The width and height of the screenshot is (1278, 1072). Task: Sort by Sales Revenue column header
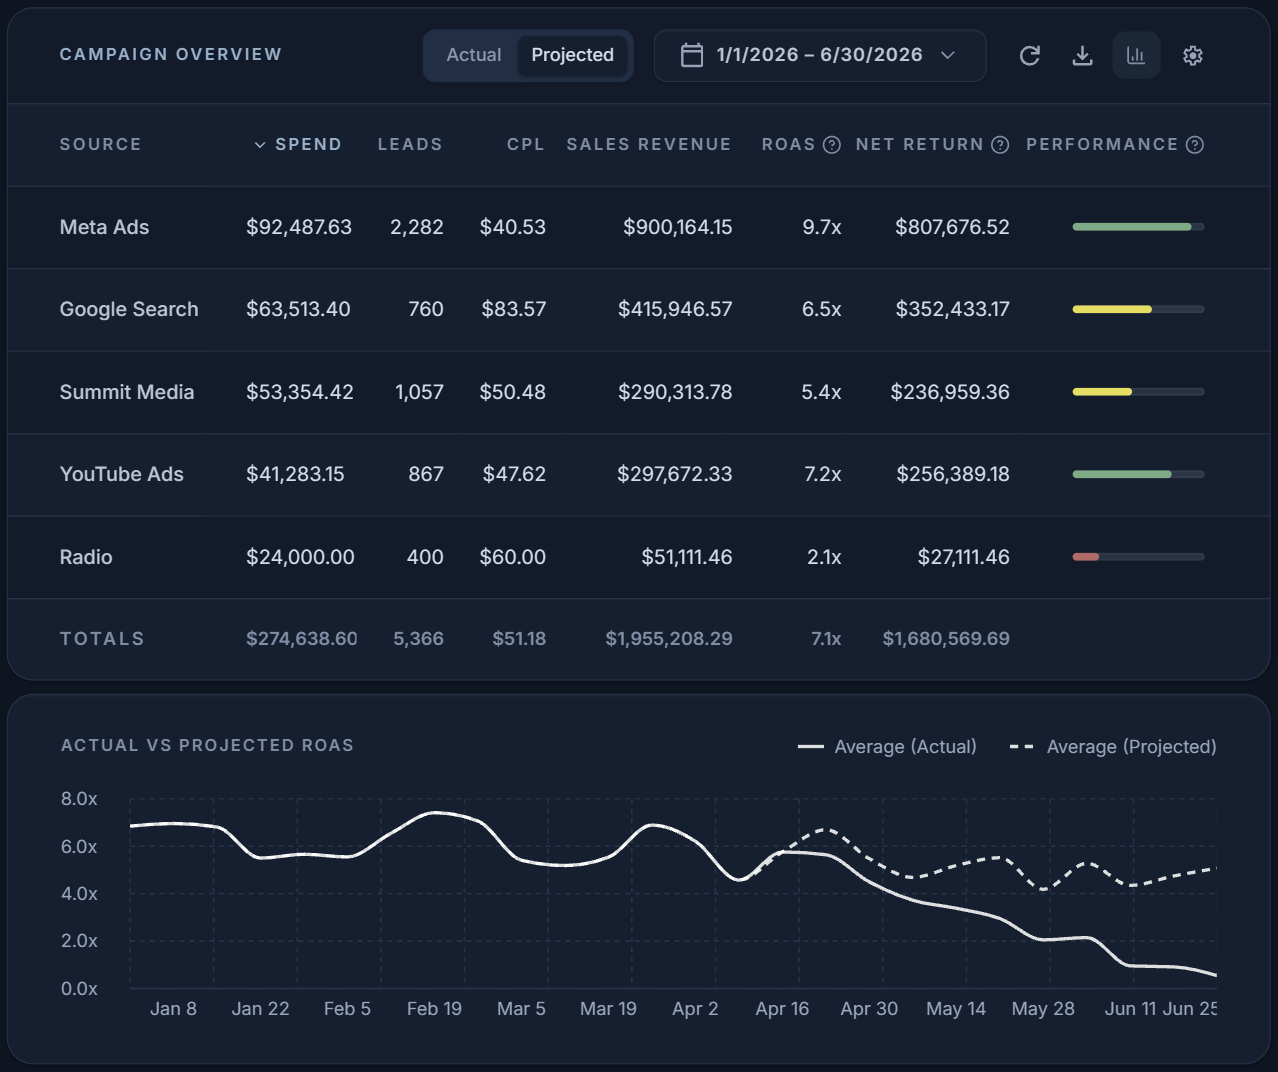tap(649, 144)
